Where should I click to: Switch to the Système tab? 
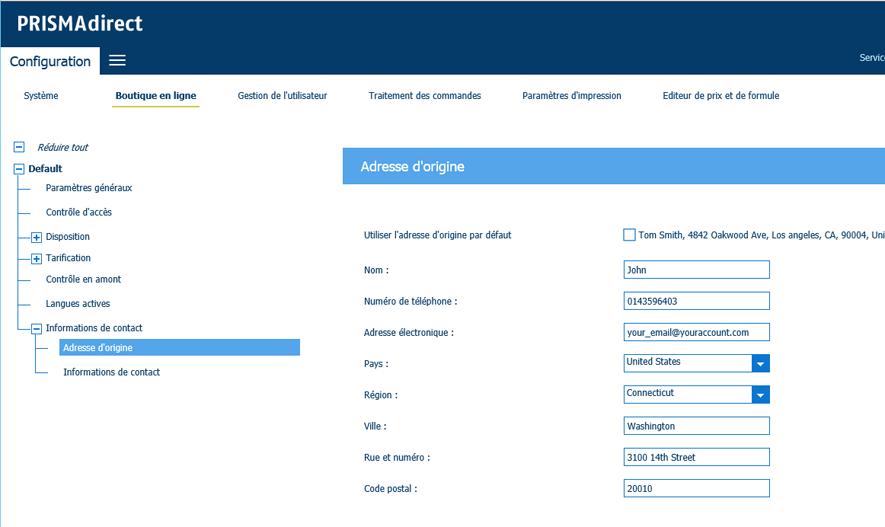(41, 95)
